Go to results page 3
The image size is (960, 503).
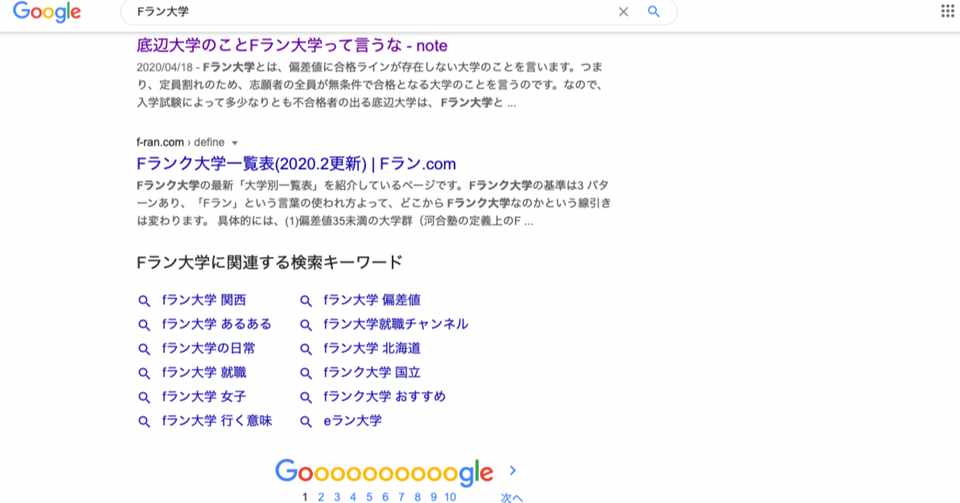(x=337, y=497)
